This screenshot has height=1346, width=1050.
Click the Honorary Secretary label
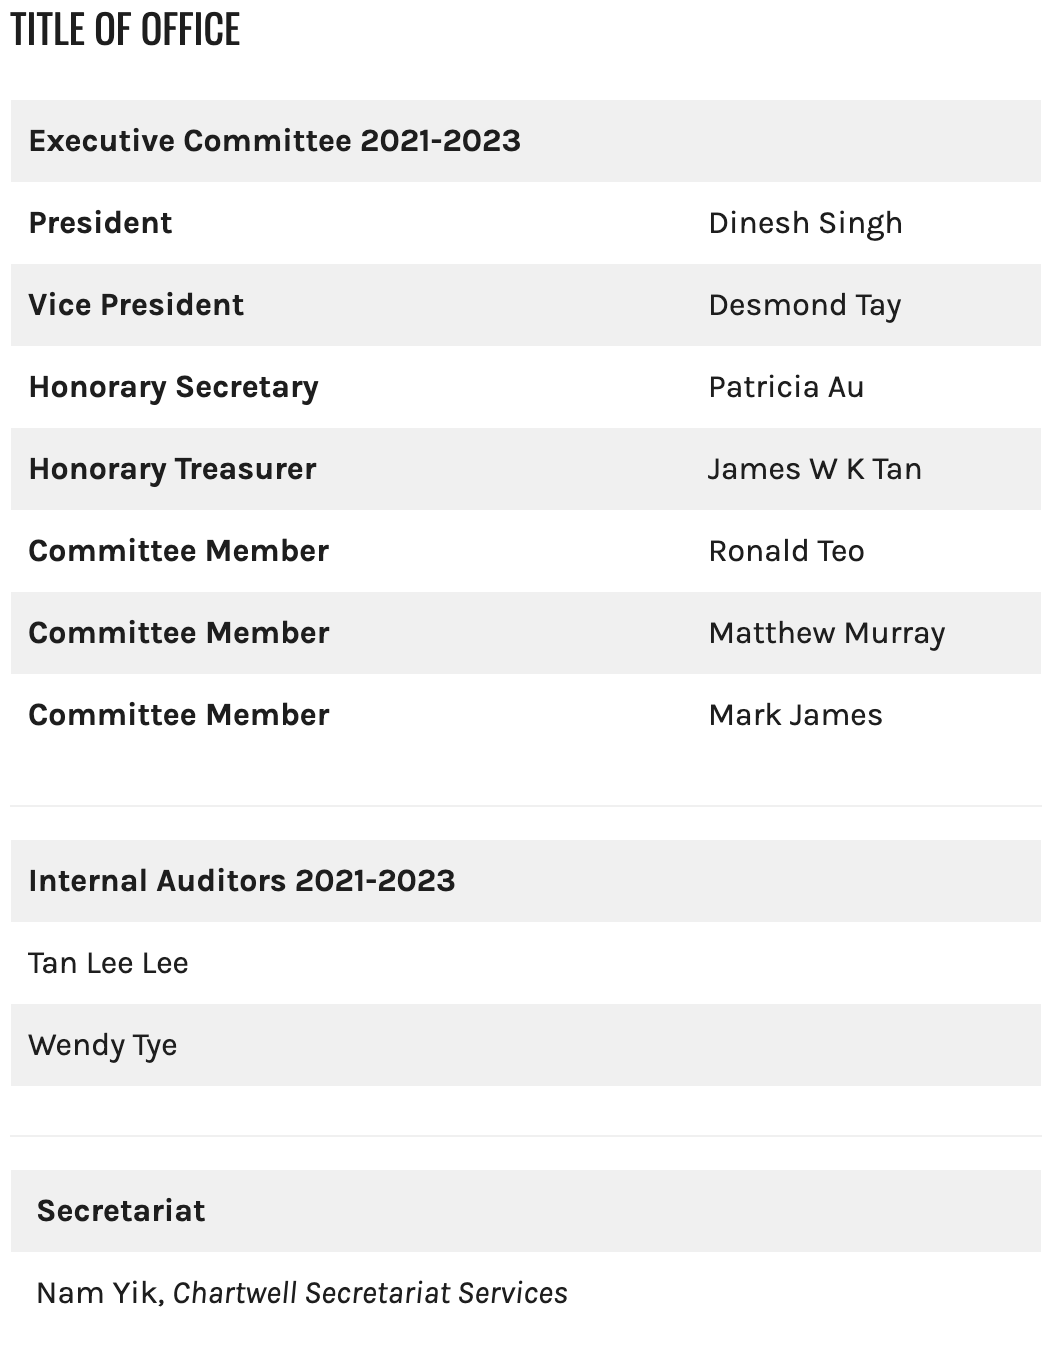(173, 387)
